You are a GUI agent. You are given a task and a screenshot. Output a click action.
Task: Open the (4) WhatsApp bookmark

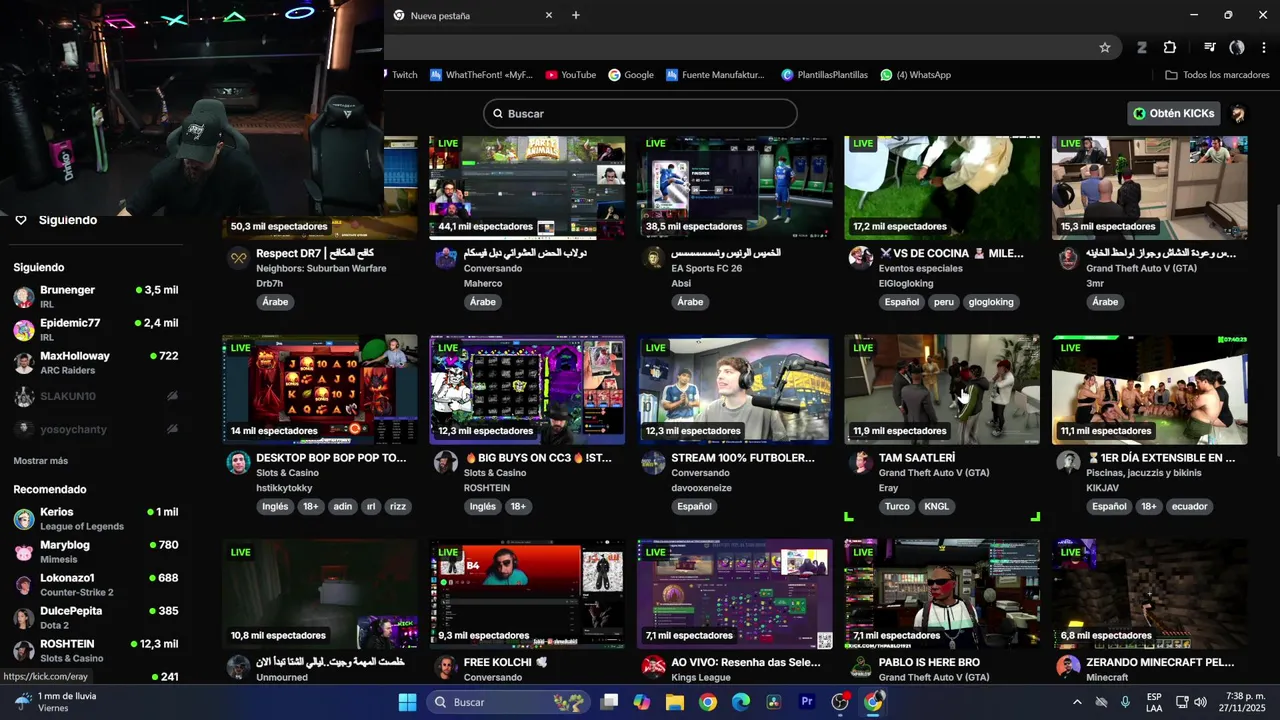pyautogui.click(x=915, y=75)
